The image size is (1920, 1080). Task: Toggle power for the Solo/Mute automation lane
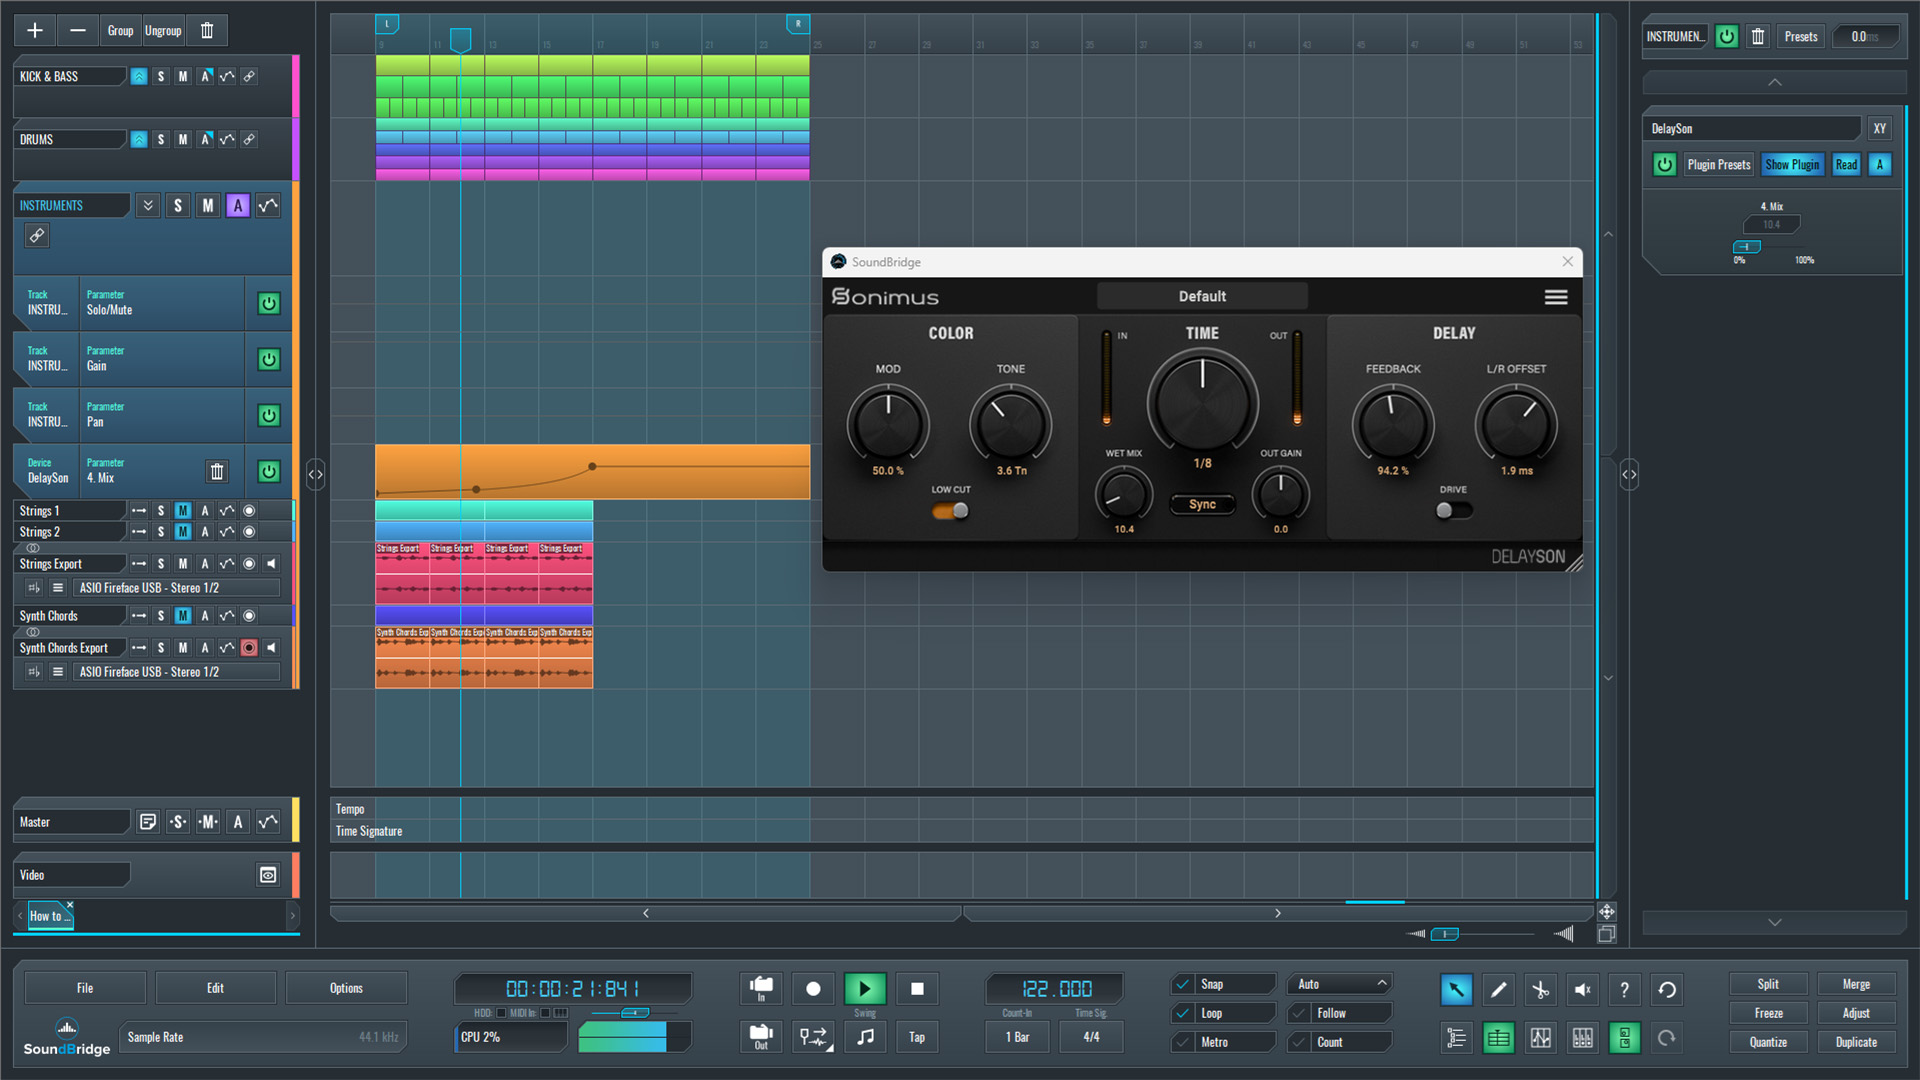(x=269, y=303)
